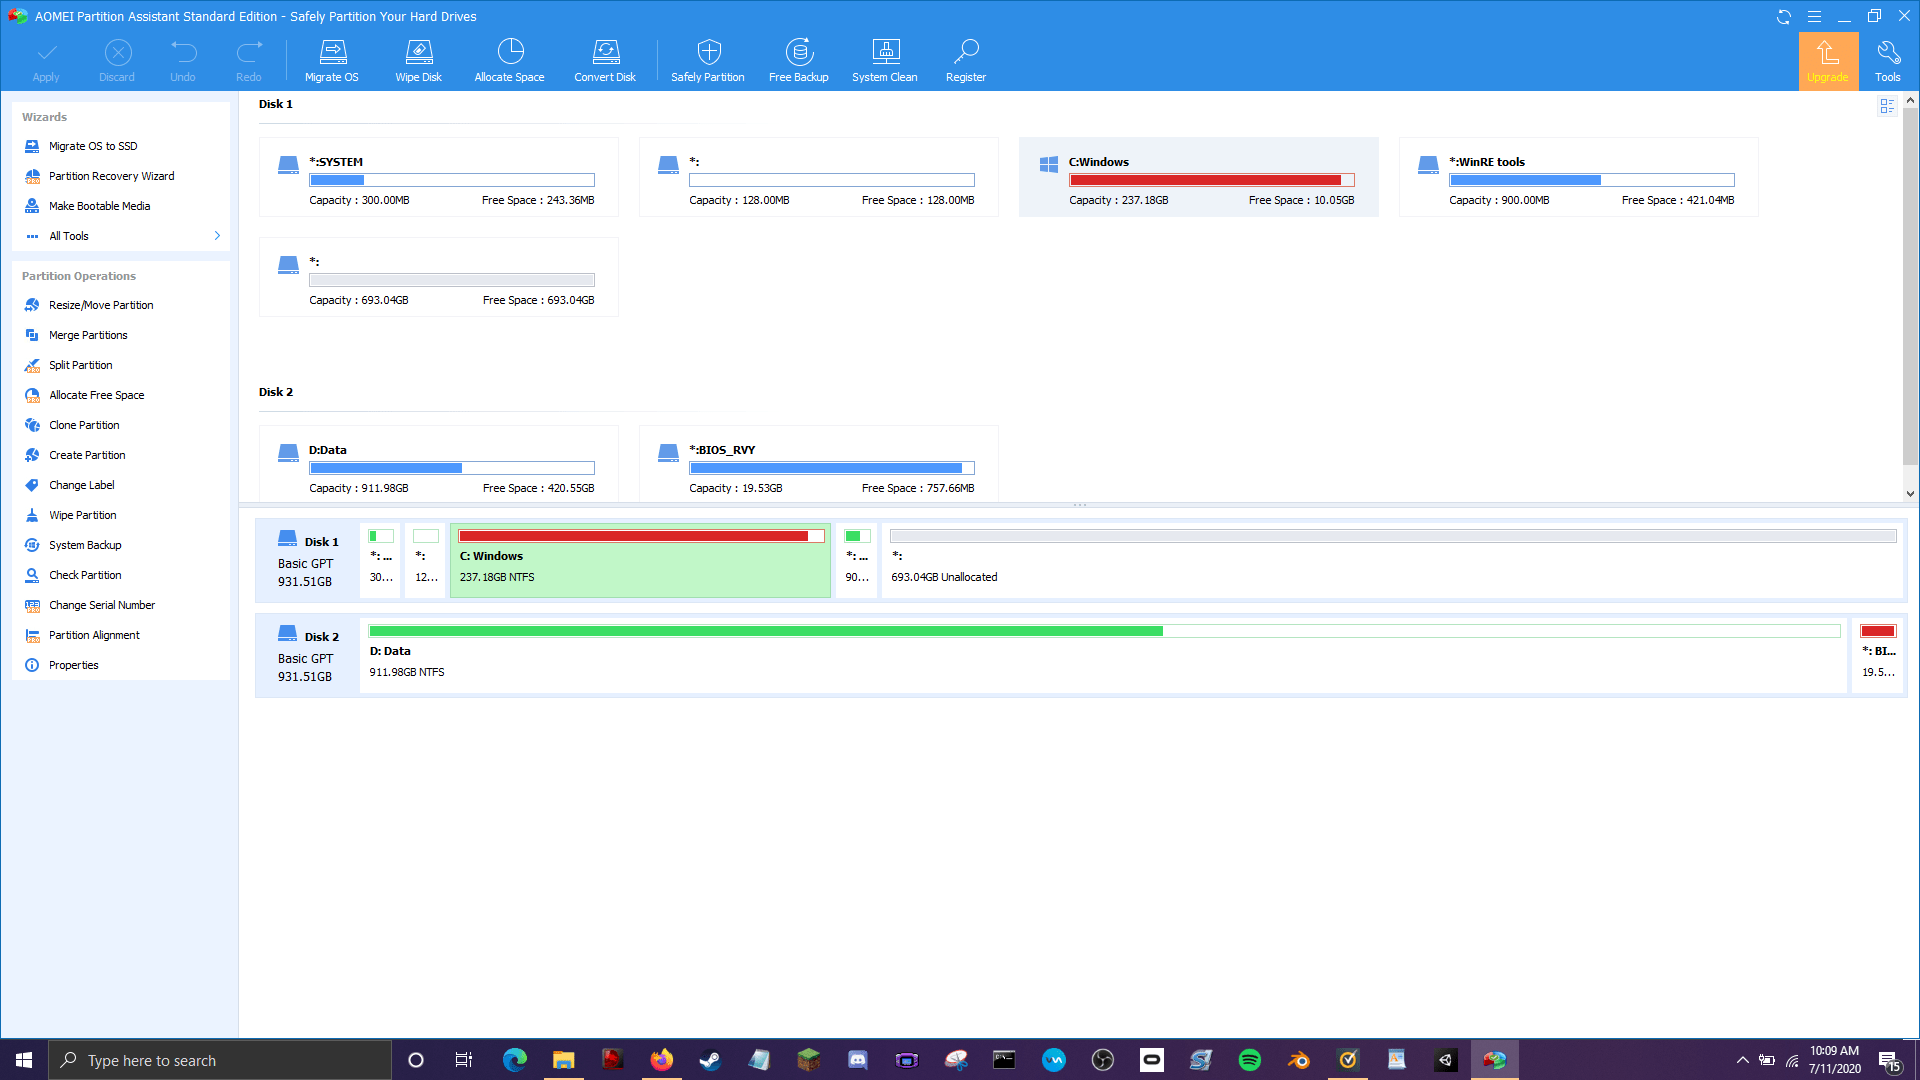The height and width of the screenshot is (1080, 1920).
Task: Launch the Allocate Space tool
Action: tap(509, 60)
